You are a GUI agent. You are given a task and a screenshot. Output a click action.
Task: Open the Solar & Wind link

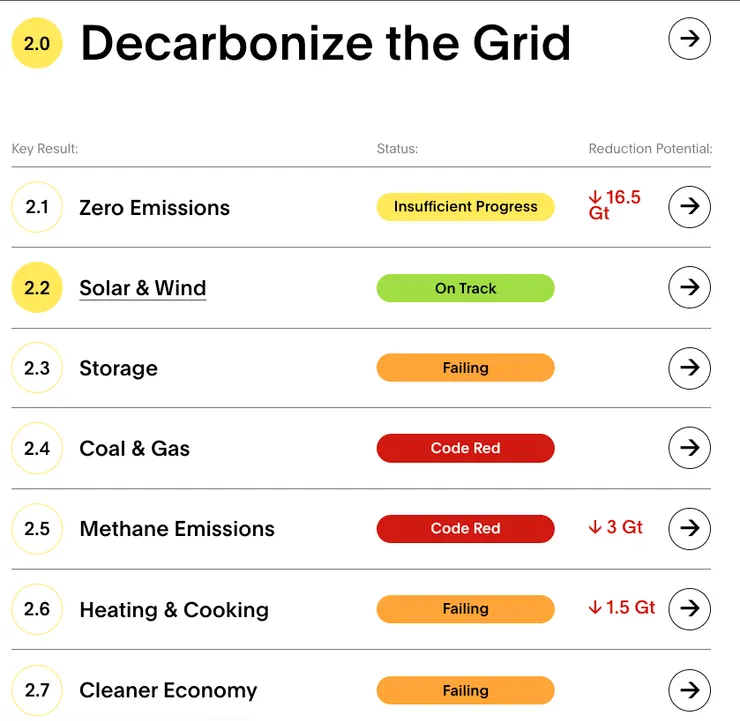[143, 288]
